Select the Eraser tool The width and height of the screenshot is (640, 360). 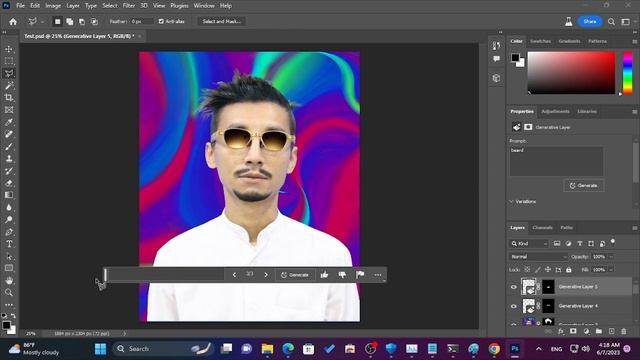pyautogui.click(x=9, y=183)
